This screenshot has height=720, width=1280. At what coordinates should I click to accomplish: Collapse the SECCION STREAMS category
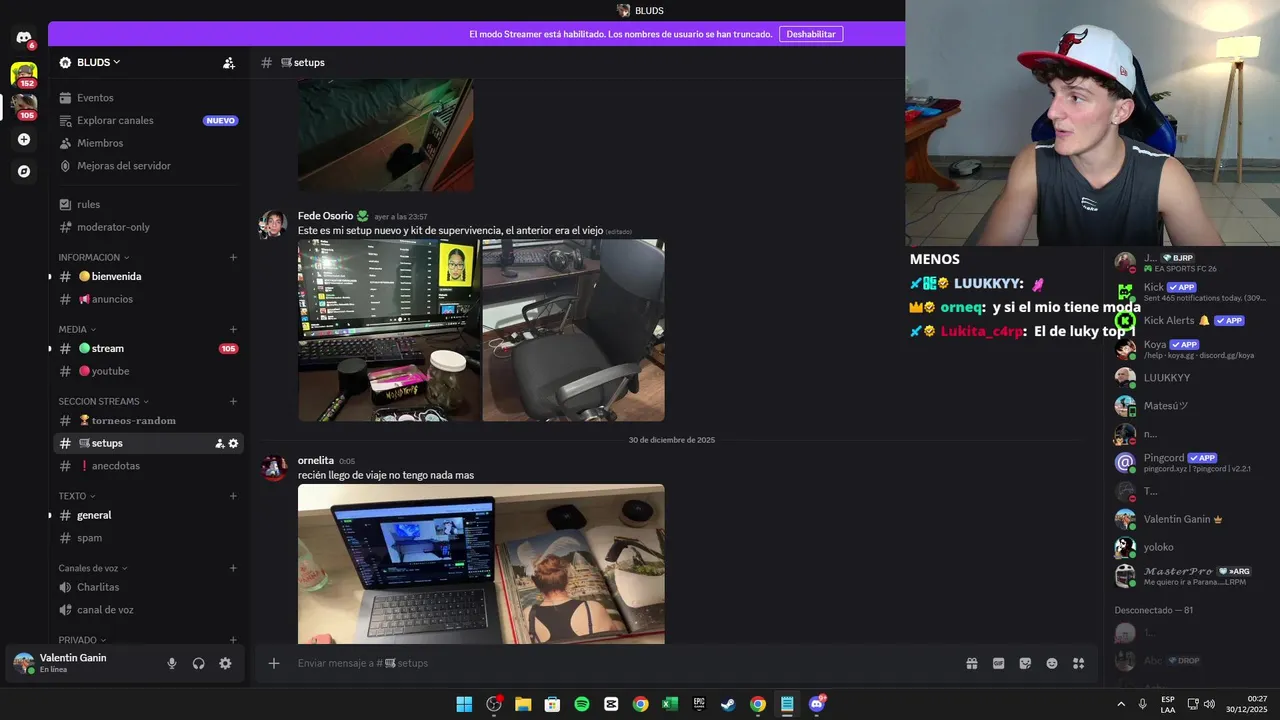pyautogui.click(x=103, y=401)
